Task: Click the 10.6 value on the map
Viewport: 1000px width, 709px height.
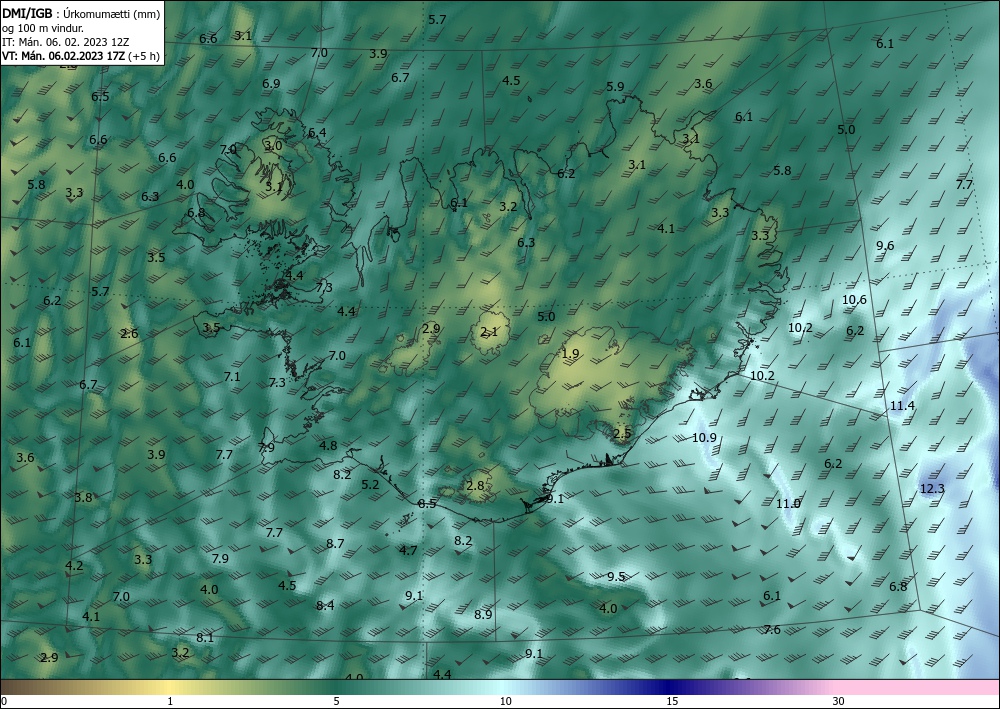Action: point(854,300)
